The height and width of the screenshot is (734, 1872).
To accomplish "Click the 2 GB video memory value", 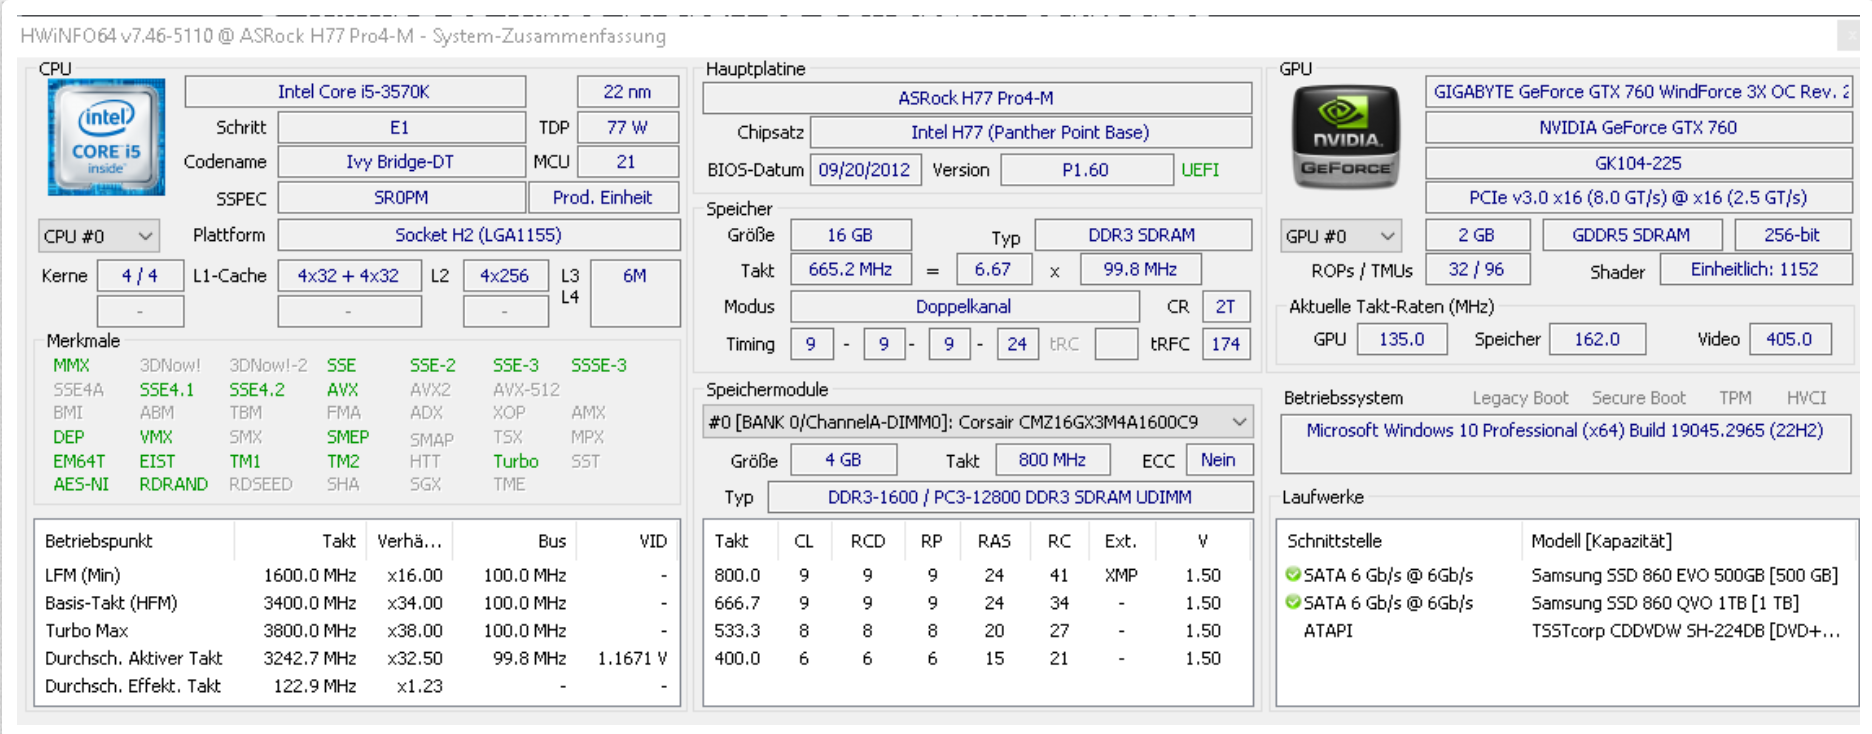I will (1477, 235).
